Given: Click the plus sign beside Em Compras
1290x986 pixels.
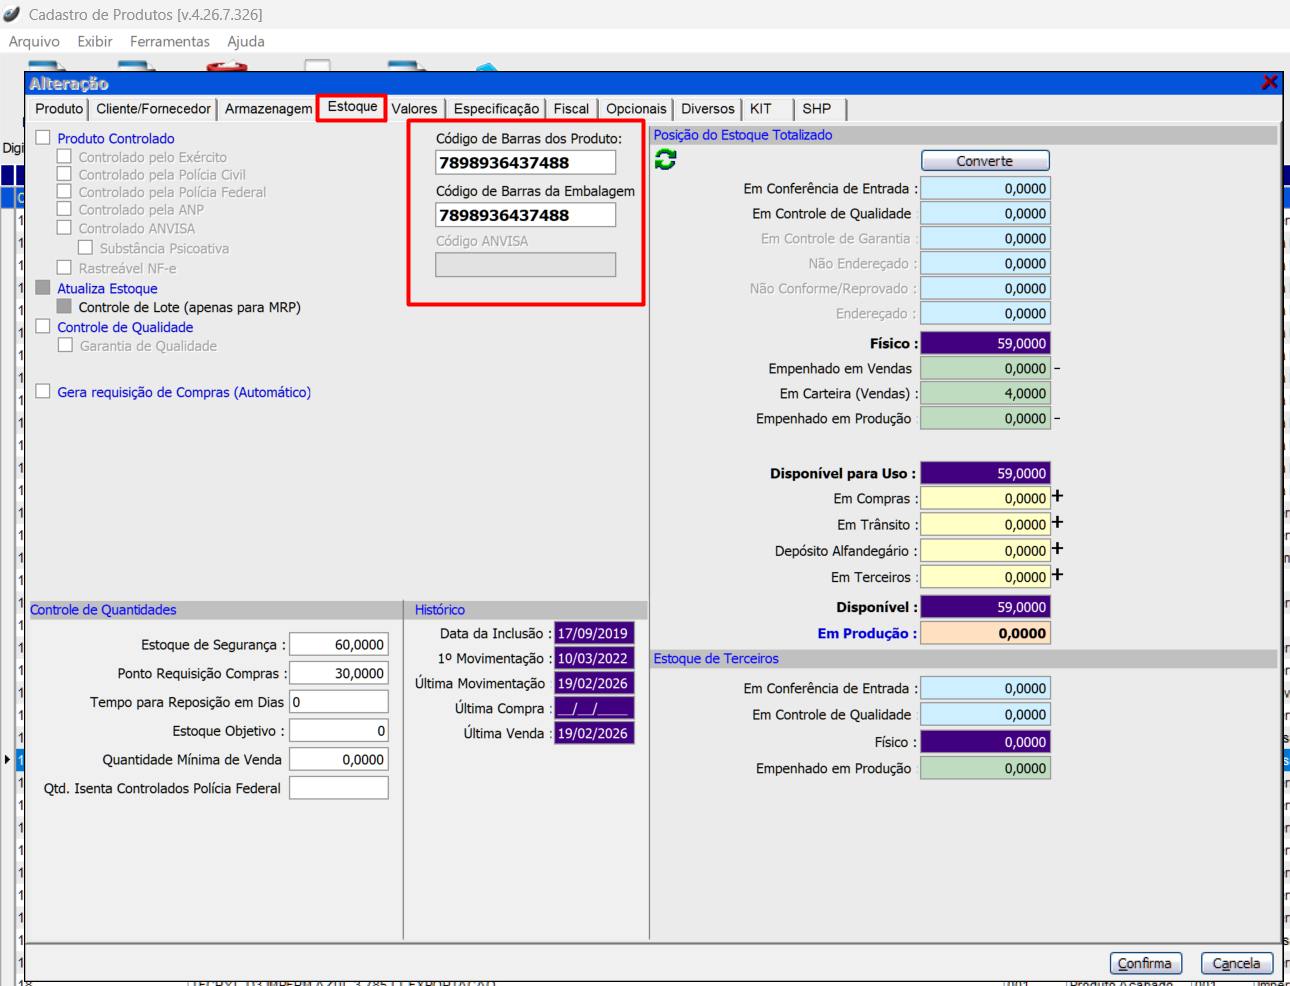Looking at the screenshot, I should click(x=1057, y=497).
